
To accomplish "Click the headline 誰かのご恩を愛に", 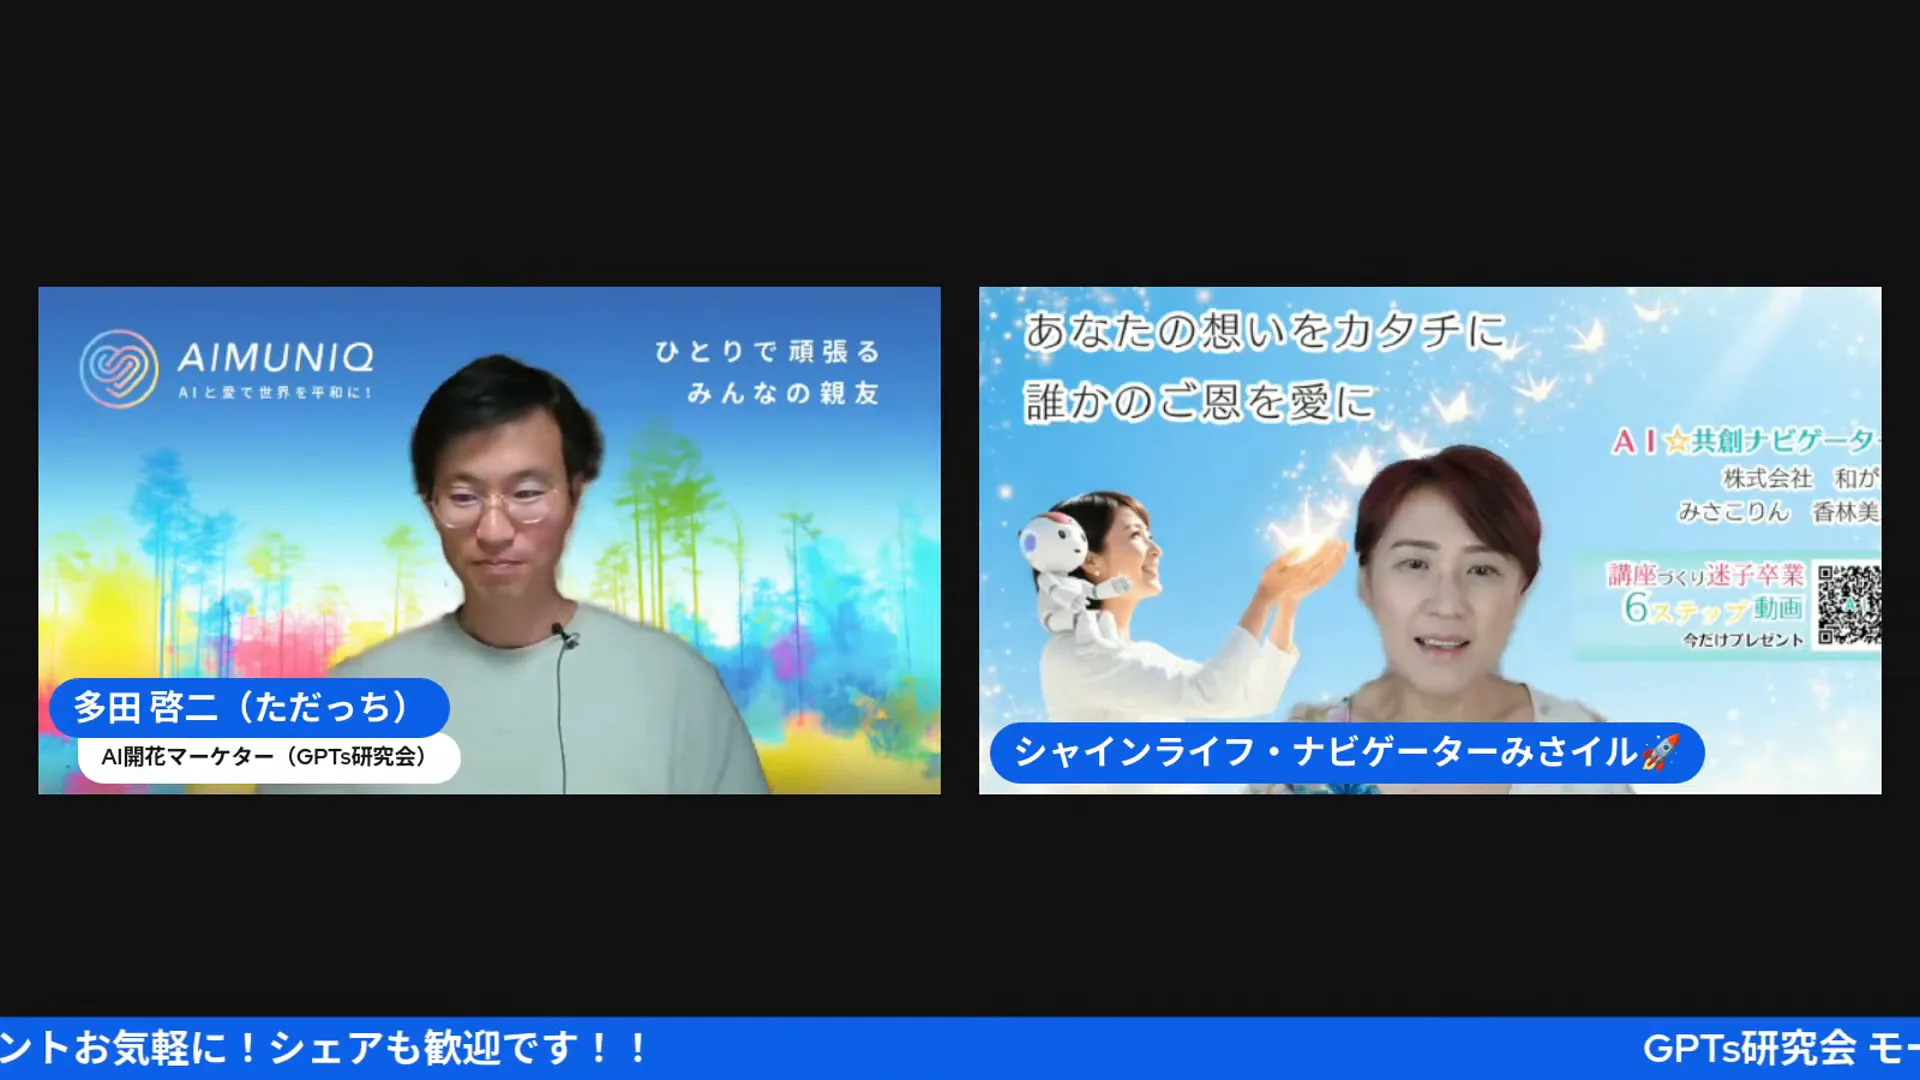I will click(1199, 402).
